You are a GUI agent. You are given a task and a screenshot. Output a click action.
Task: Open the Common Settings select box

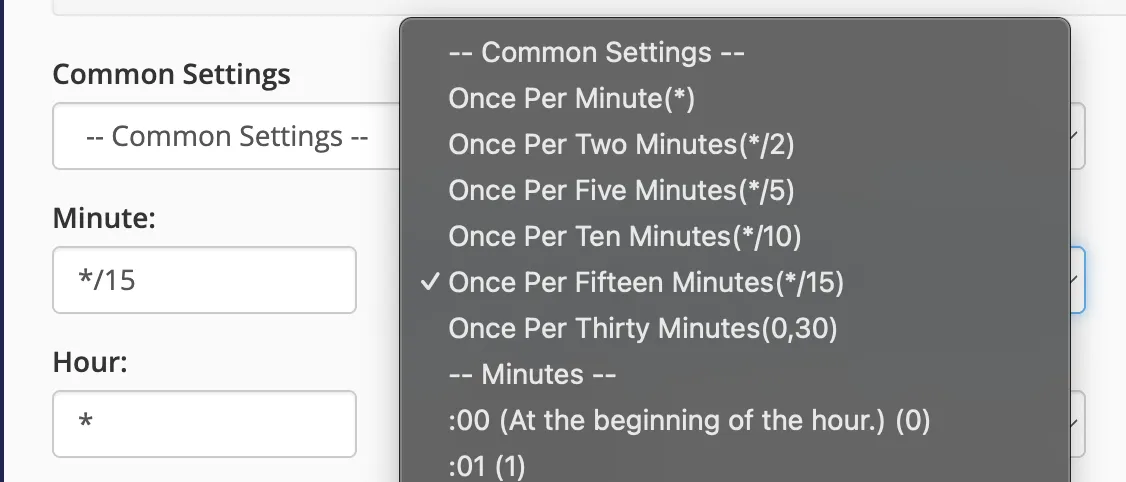tap(228, 136)
